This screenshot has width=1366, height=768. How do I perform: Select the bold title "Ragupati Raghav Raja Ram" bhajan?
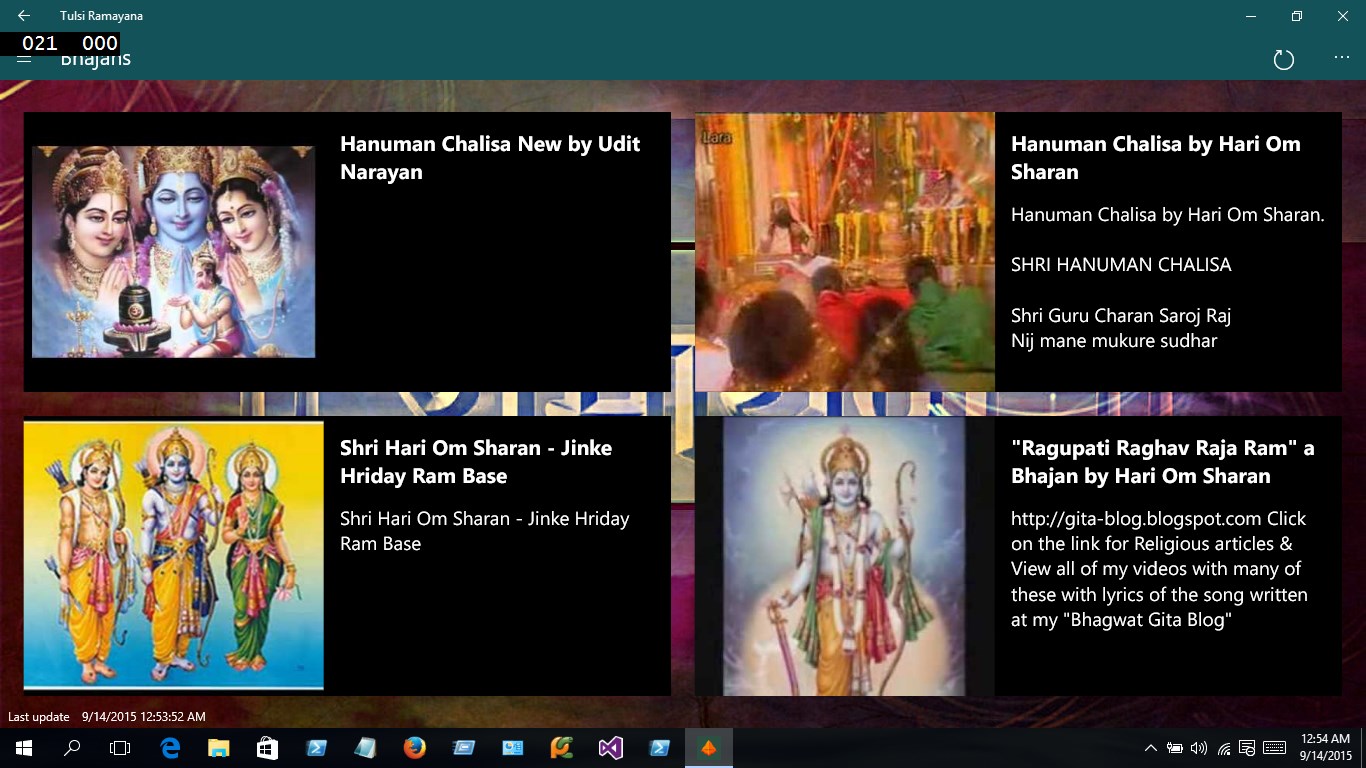(x=1162, y=462)
